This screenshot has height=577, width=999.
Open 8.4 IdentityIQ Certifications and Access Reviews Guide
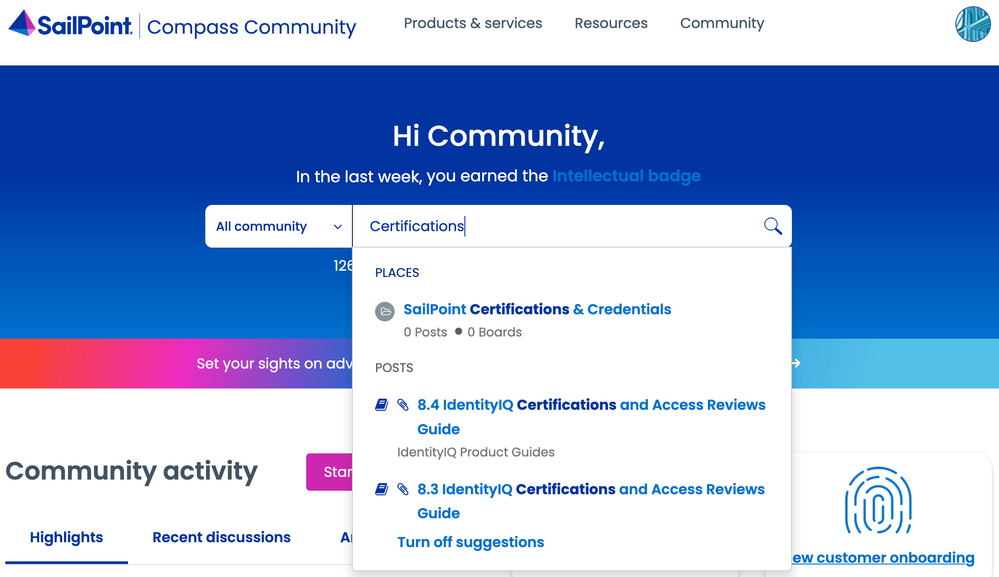coord(591,405)
